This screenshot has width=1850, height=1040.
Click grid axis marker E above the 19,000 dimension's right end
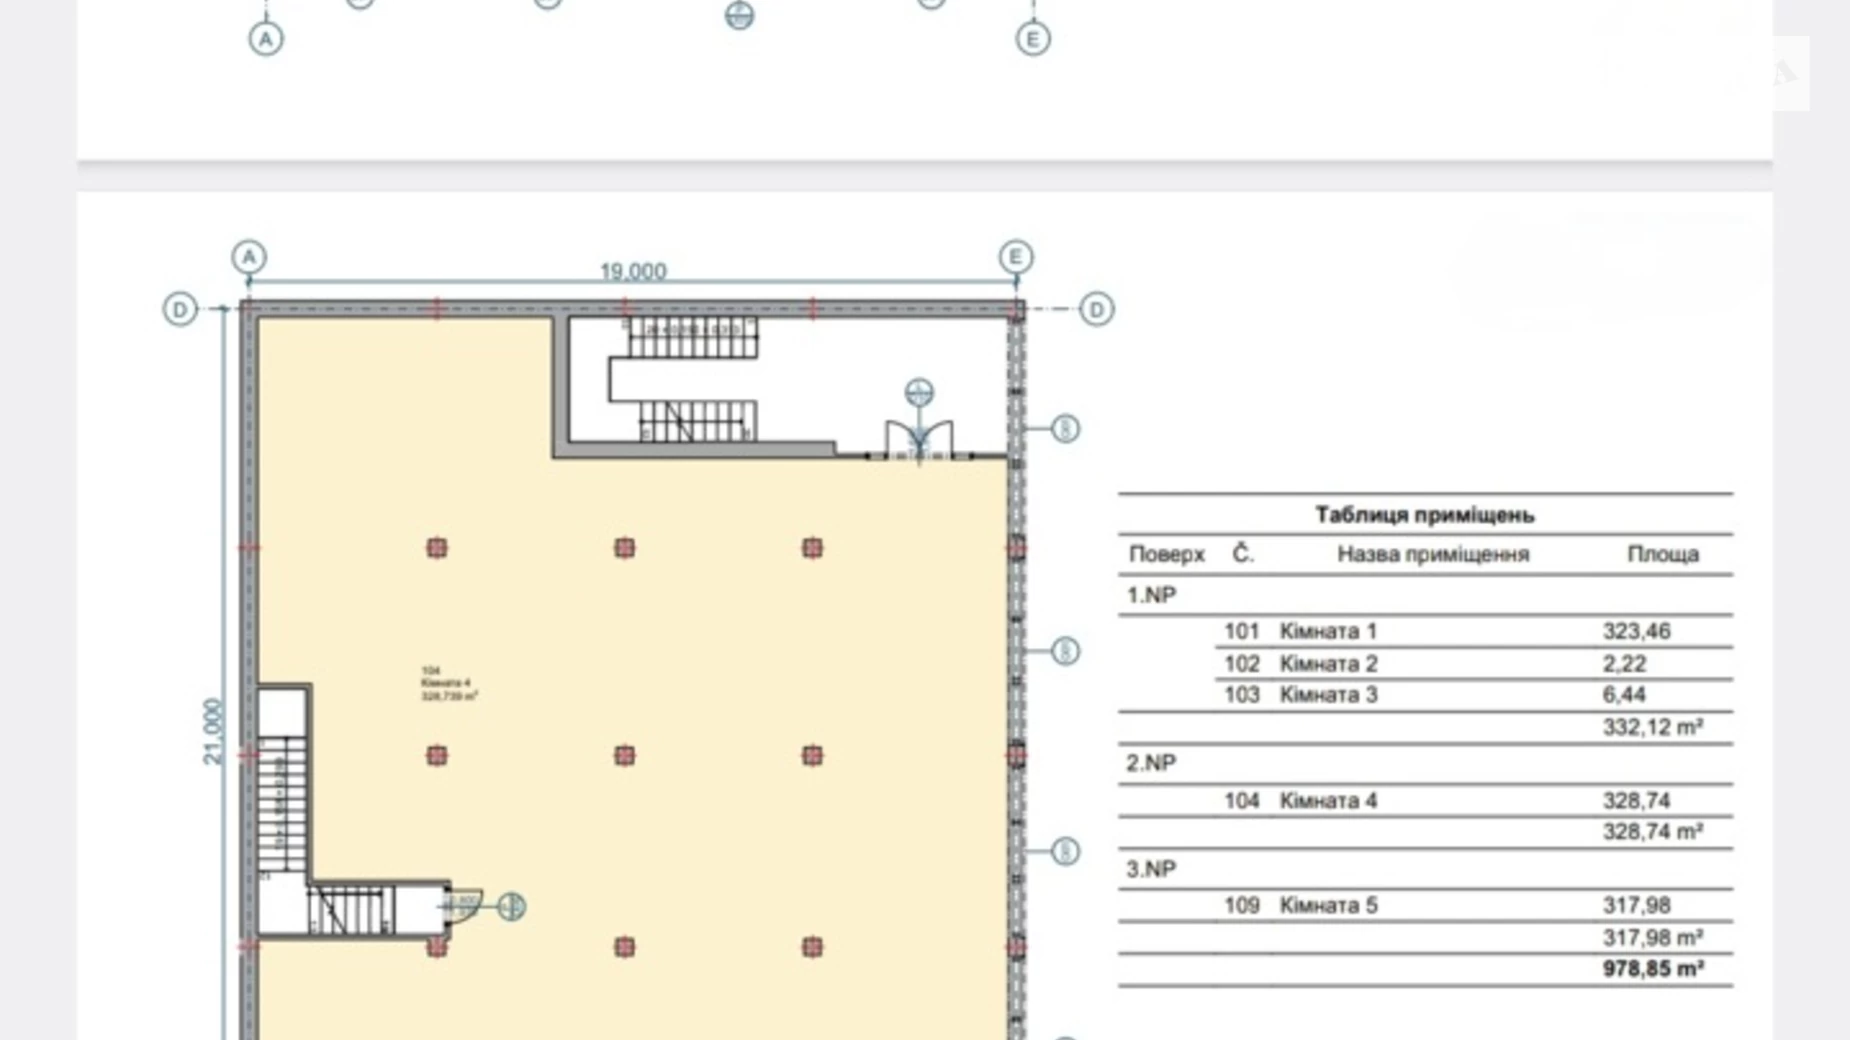[x=1015, y=257]
